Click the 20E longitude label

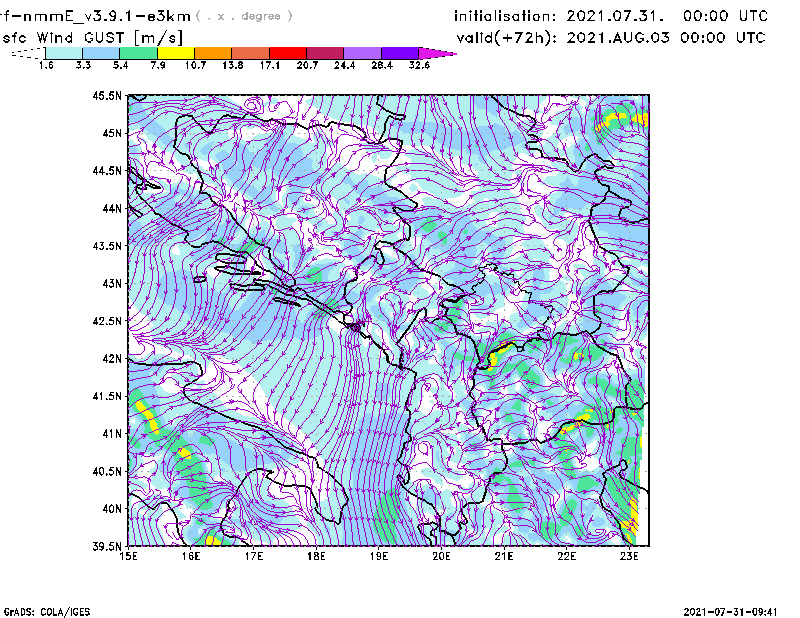441,556
